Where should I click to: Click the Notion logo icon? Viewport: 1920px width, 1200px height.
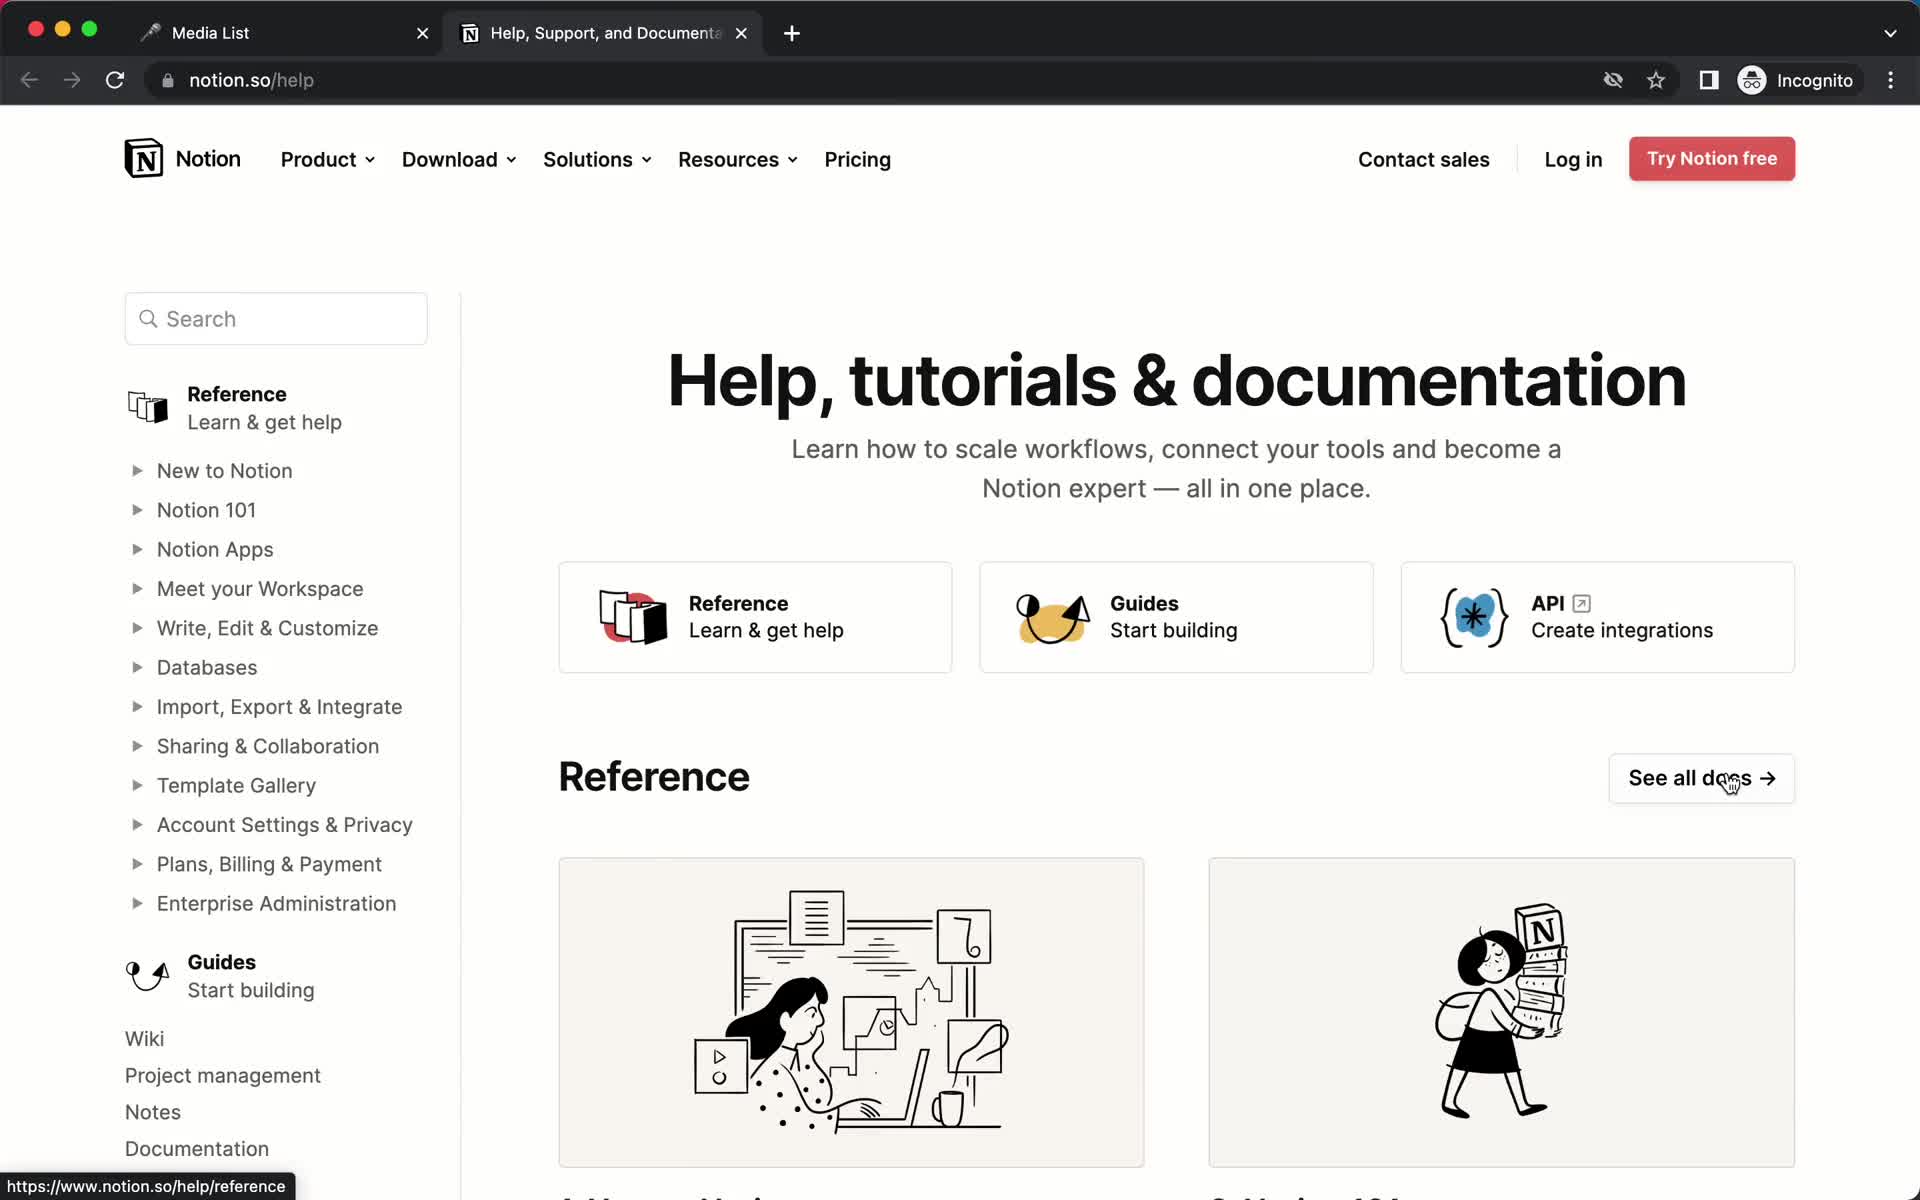tap(144, 159)
